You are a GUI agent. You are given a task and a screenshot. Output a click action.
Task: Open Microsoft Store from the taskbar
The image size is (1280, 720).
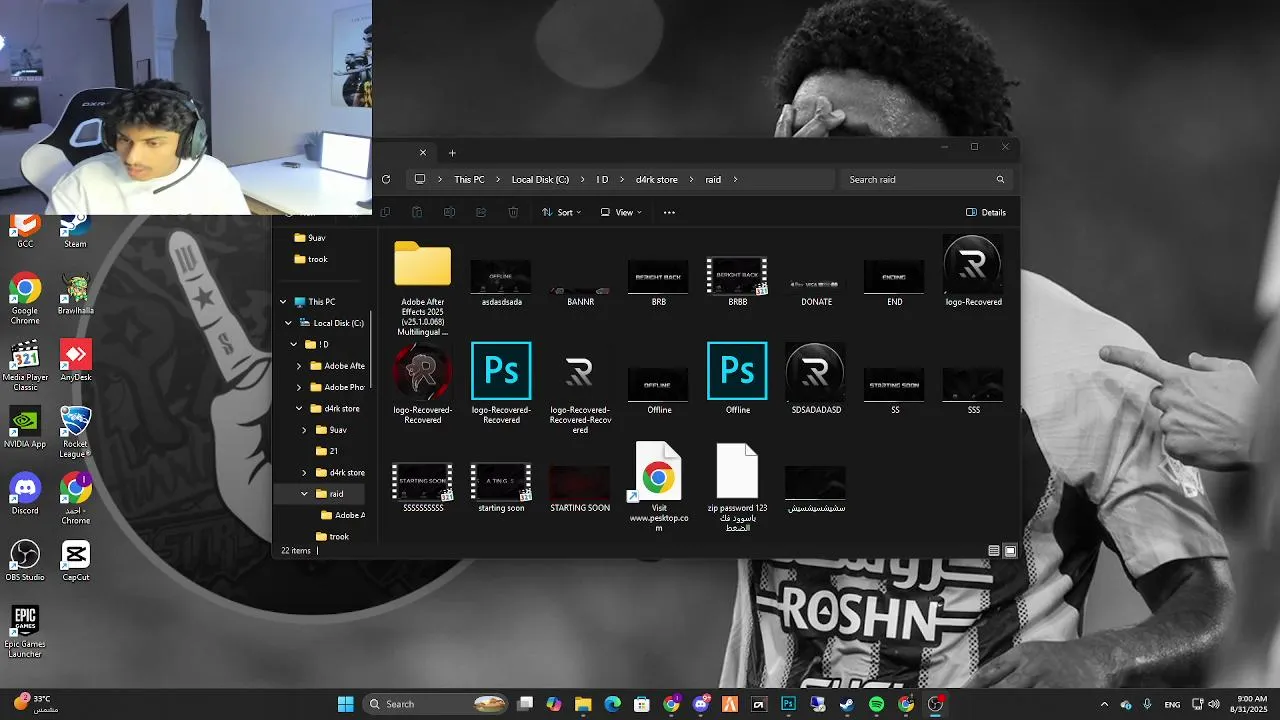point(642,704)
